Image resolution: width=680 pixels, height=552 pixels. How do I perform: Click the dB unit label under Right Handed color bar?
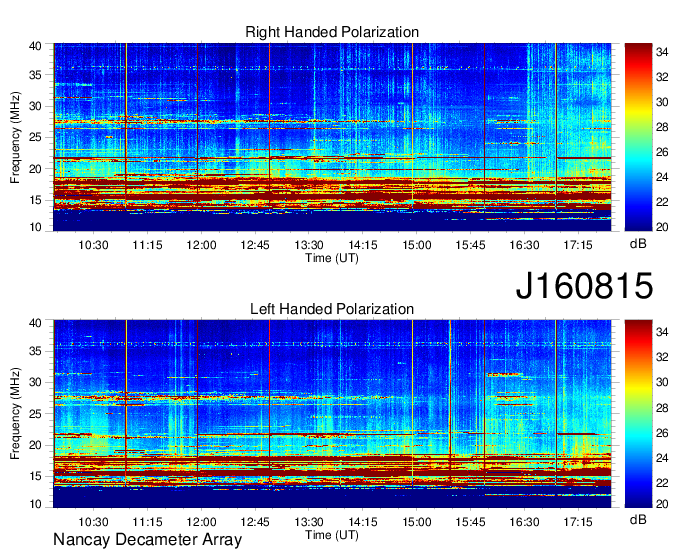click(x=638, y=244)
